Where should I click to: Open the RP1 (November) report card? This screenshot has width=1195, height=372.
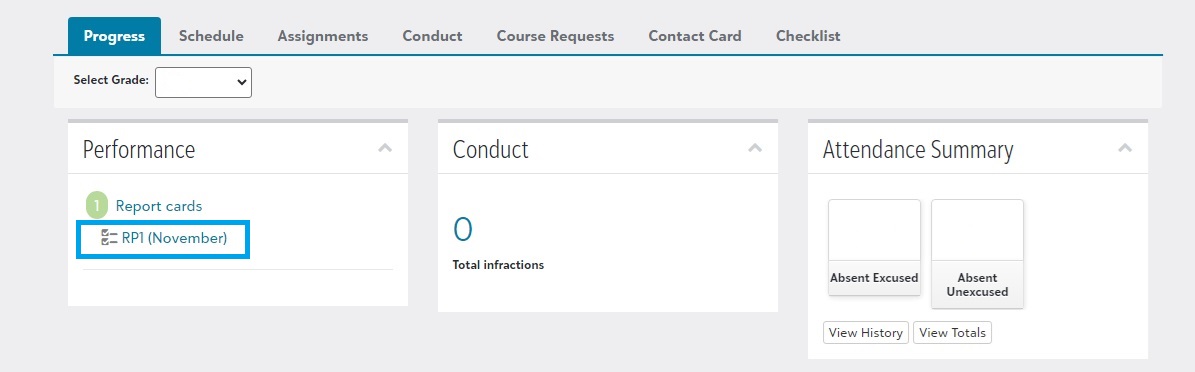175,238
